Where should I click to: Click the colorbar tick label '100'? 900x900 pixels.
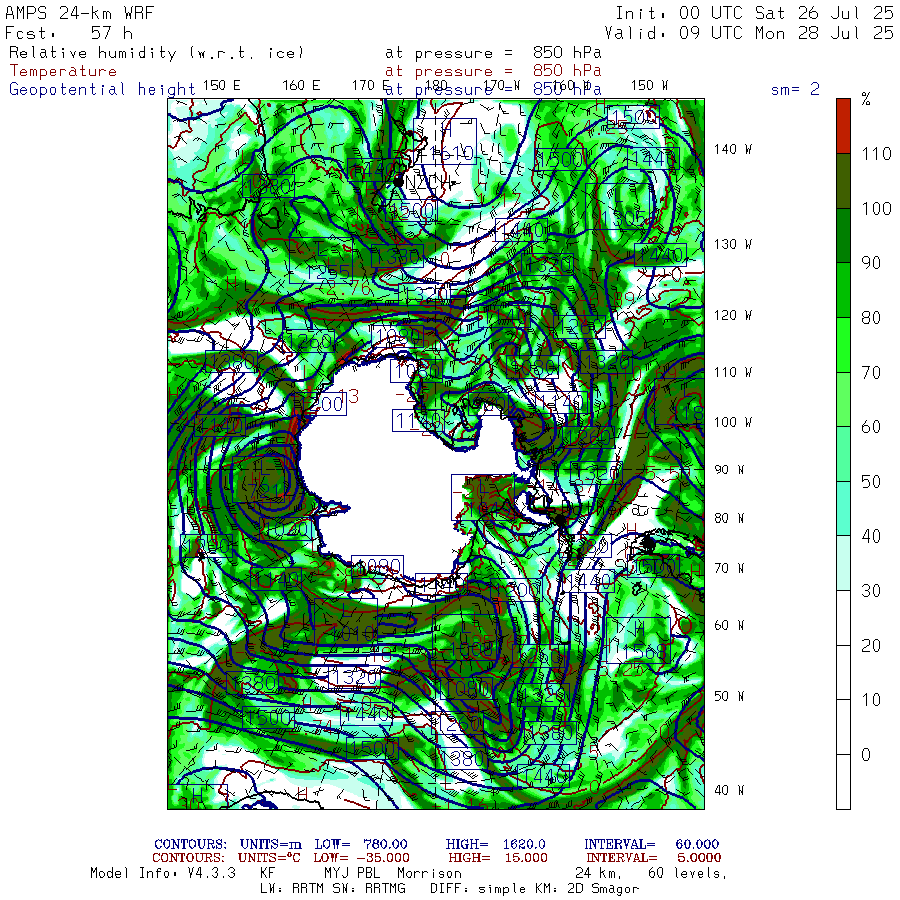click(x=876, y=208)
